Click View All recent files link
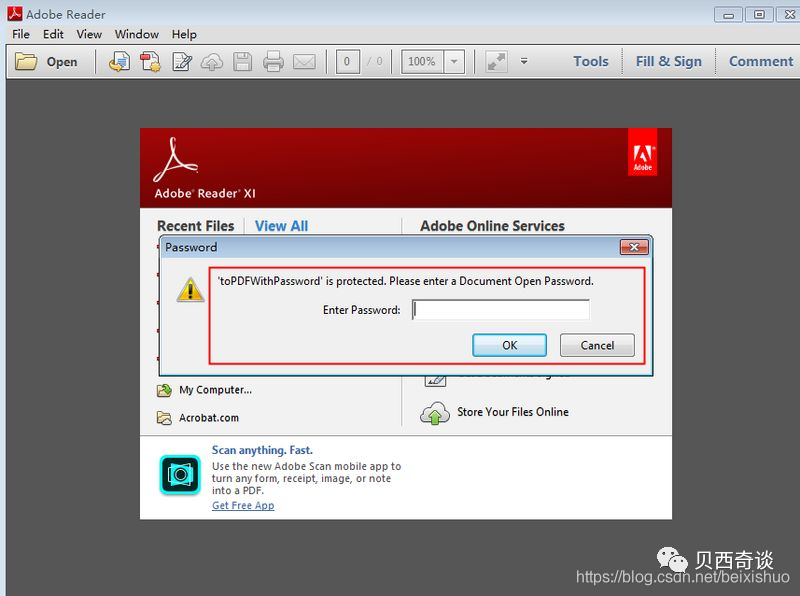800x596 pixels. (x=282, y=226)
